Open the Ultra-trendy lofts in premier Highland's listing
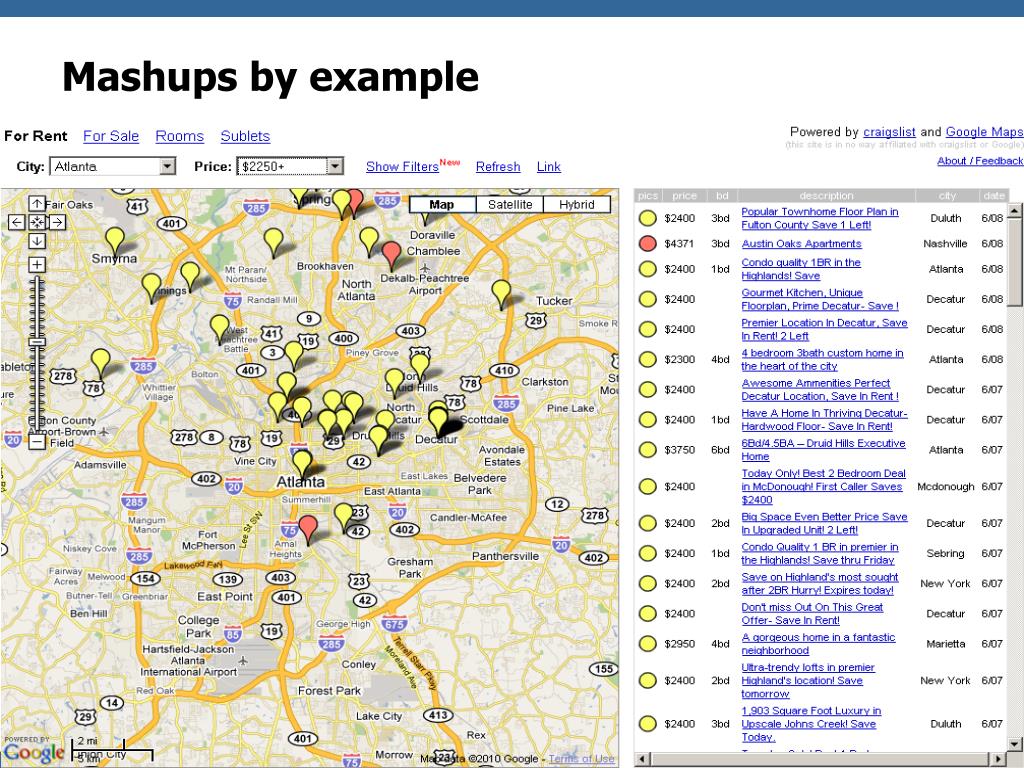Screen dimensions: 1024x768 coord(808,680)
